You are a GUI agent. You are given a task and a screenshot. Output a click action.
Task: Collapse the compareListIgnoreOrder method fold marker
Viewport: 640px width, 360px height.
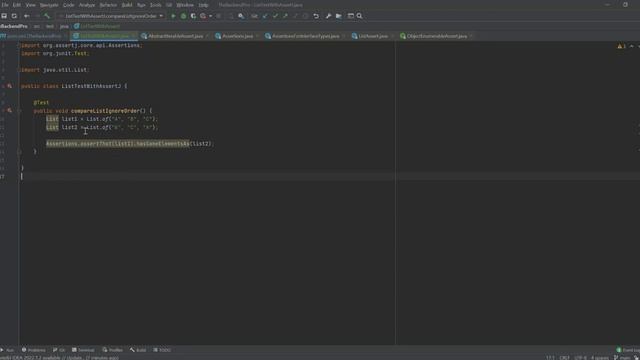click(19, 111)
